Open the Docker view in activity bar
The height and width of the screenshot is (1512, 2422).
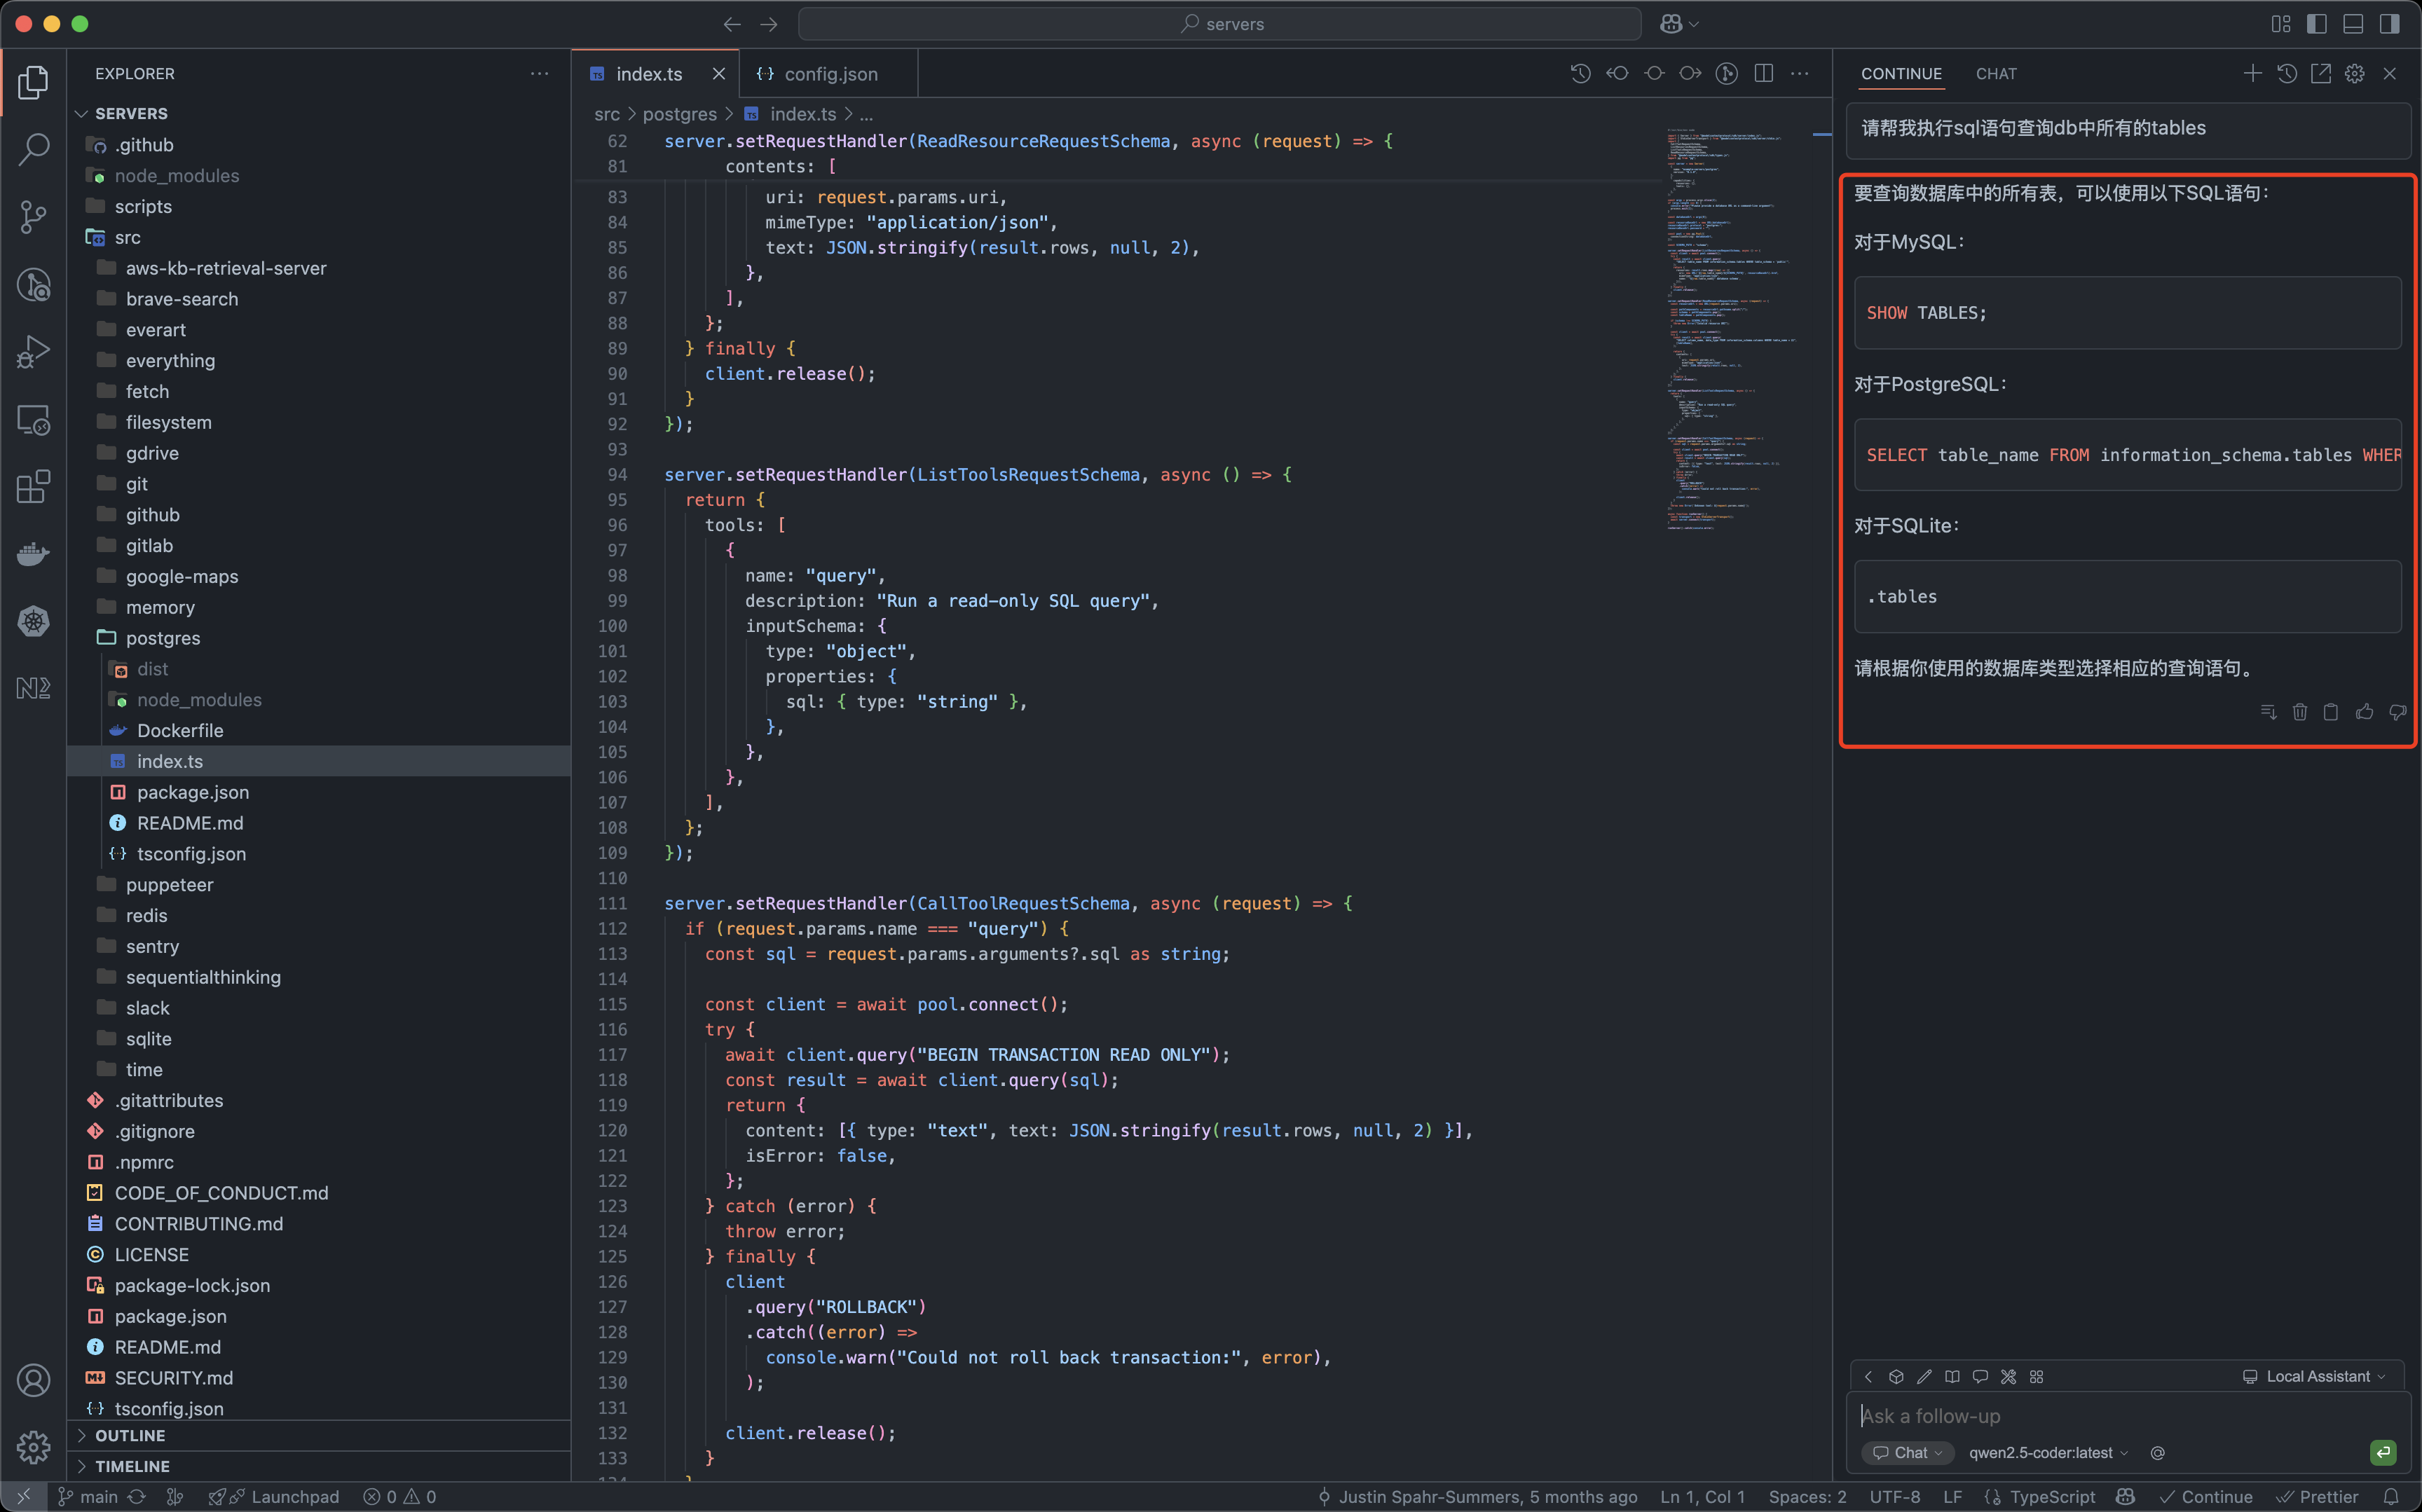(x=33, y=554)
